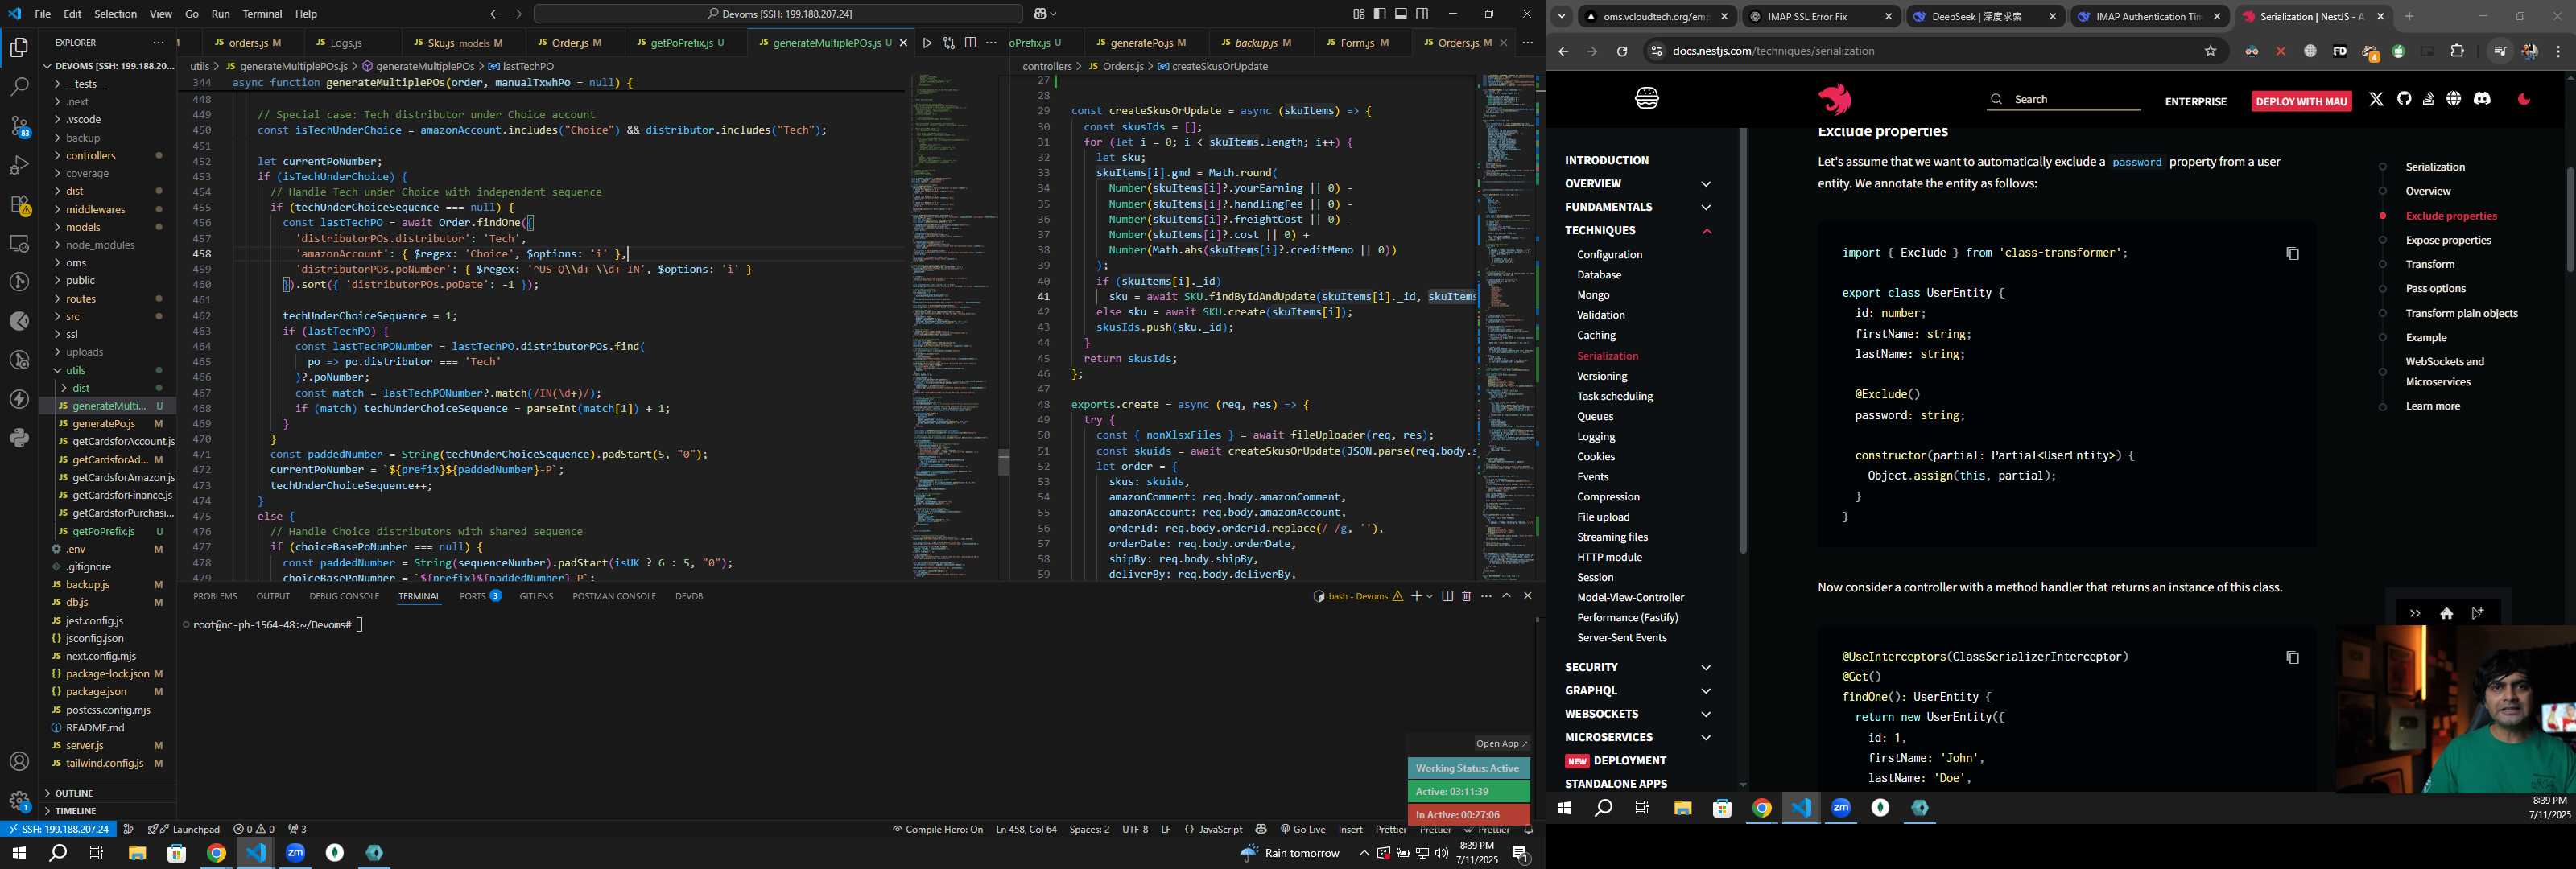This screenshot has height=869, width=2576.
Task: Open the Validation docs page link
Action: click(x=1600, y=315)
